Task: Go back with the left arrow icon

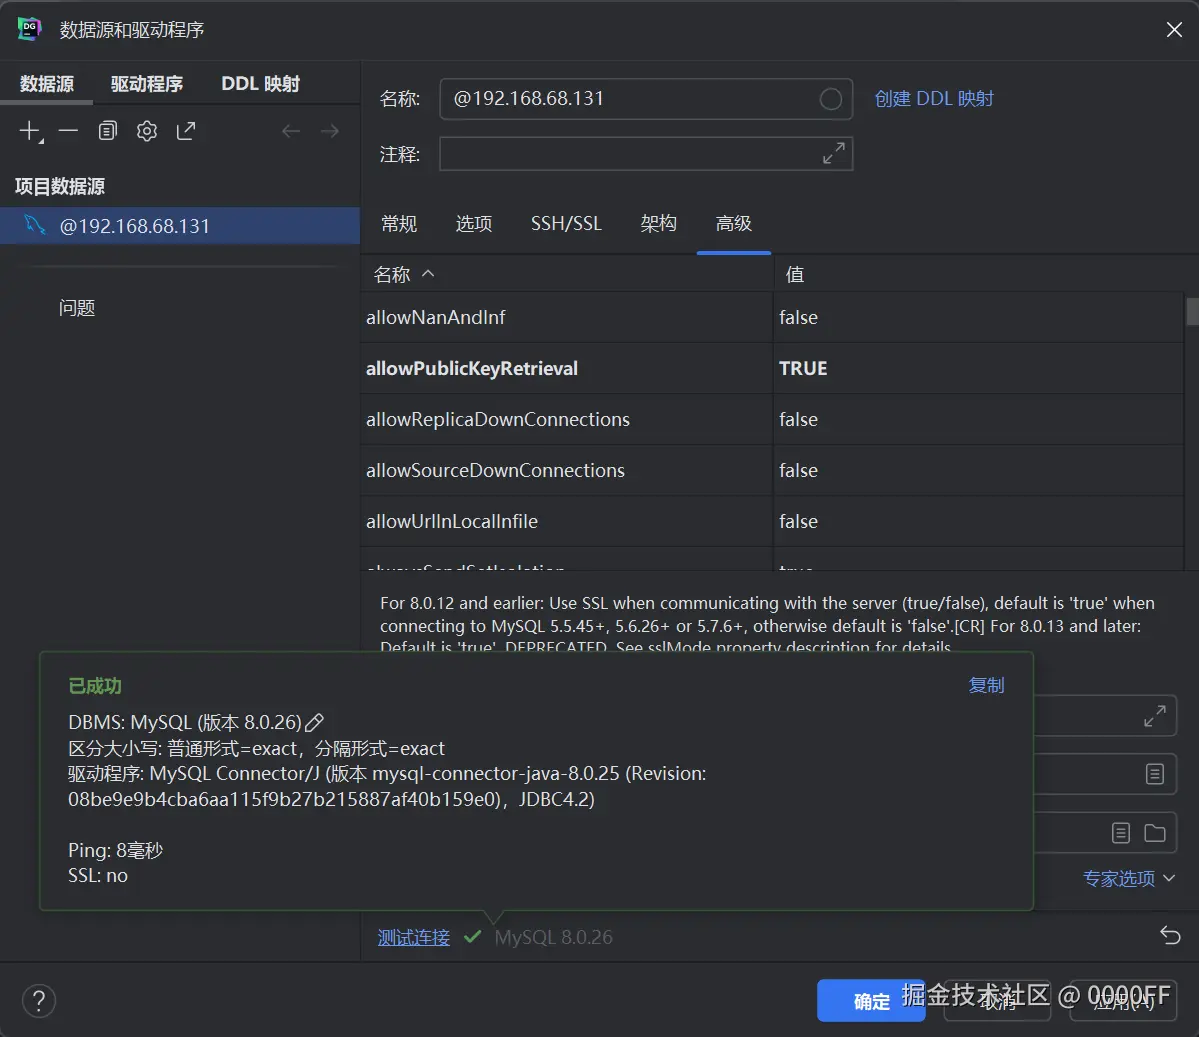Action: (x=291, y=131)
